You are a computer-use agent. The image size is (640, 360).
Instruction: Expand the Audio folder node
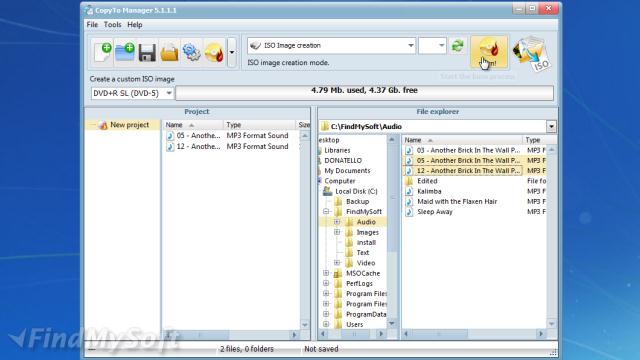tap(337, 222)
